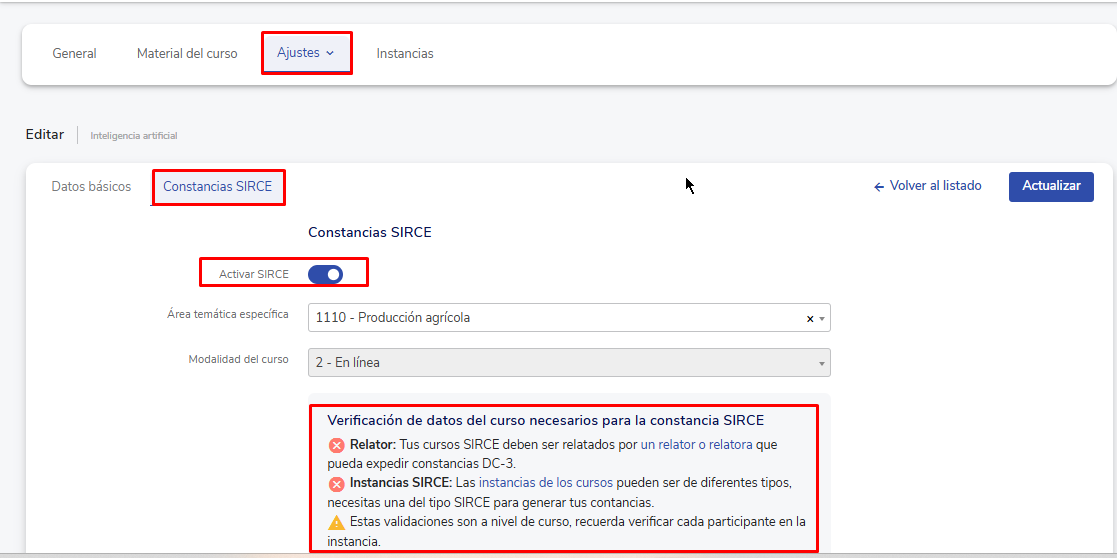This screenshot has width=1117, height=558.
Task: Click the 'Inteligencia artificial' course name
Action: [x=133, y=135]
